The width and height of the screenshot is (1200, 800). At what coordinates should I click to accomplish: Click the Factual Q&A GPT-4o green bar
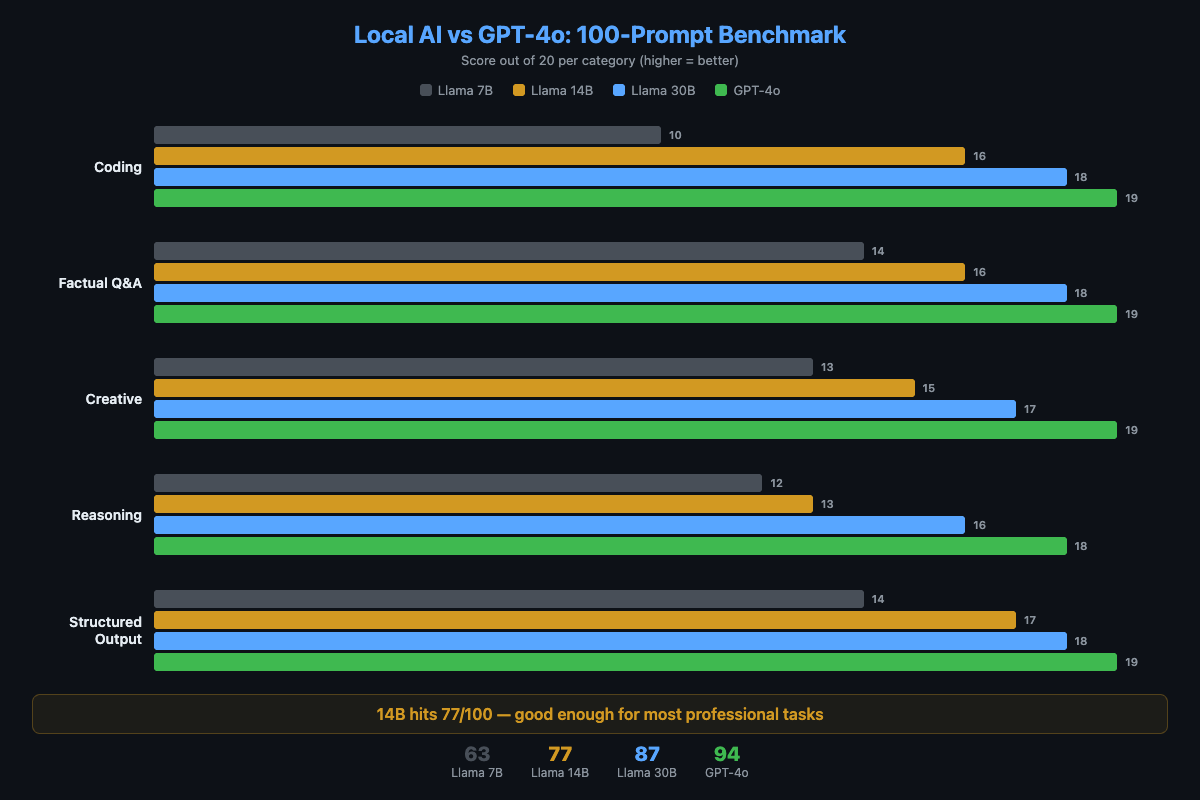point(635,314)
